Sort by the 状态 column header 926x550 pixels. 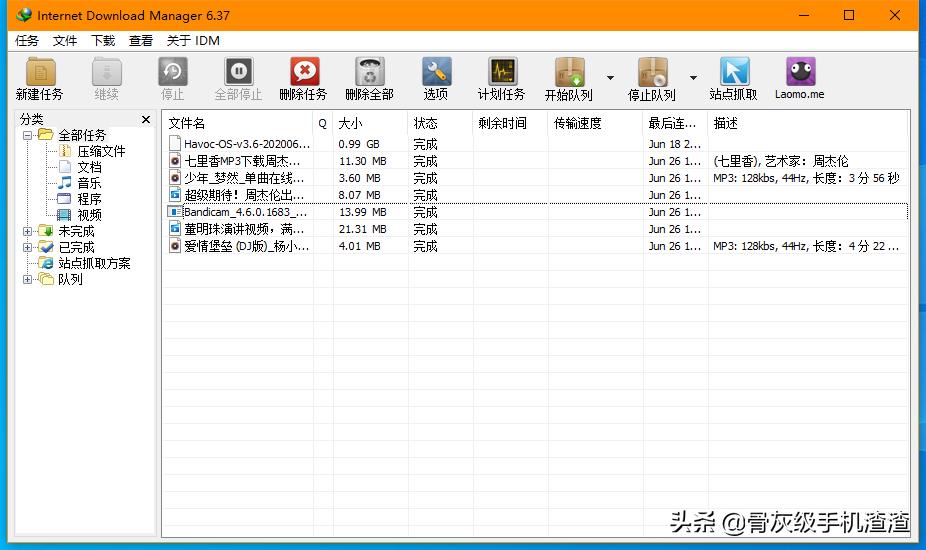pyautogui.click(x=441, y=123)
